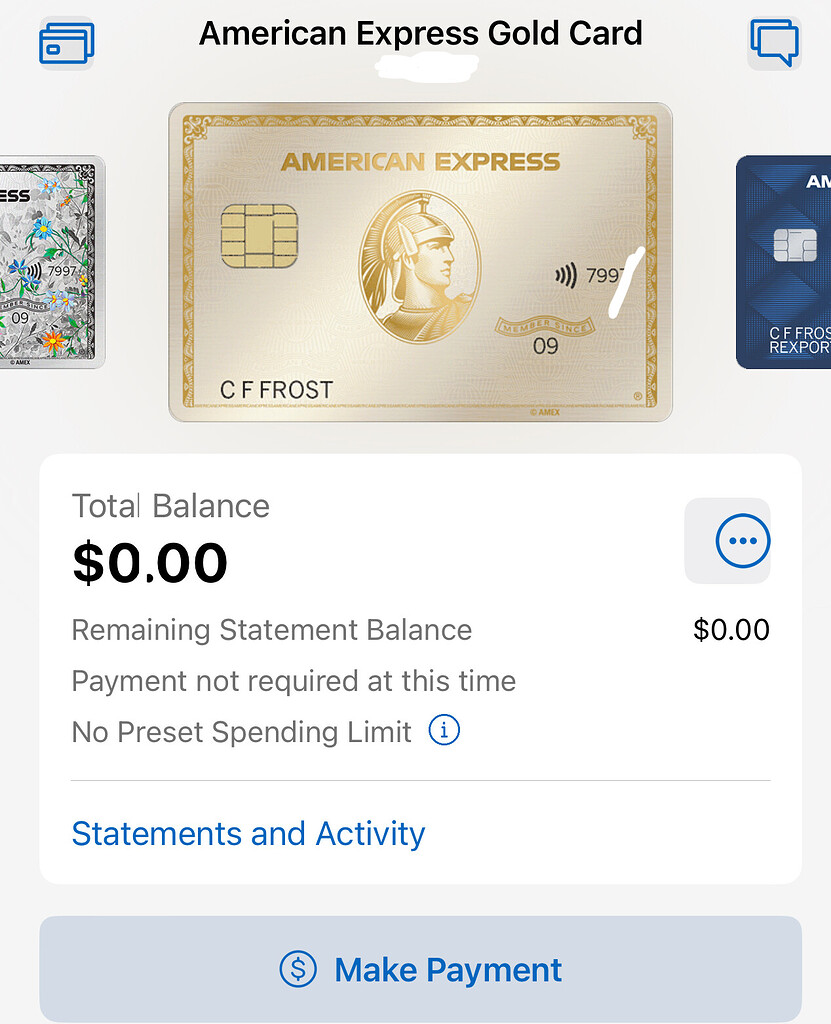This screenshot has width=831, height=1024.
Task: Tap the dollar sign icon in Make Payment
Action: click(x=297, y=969)
